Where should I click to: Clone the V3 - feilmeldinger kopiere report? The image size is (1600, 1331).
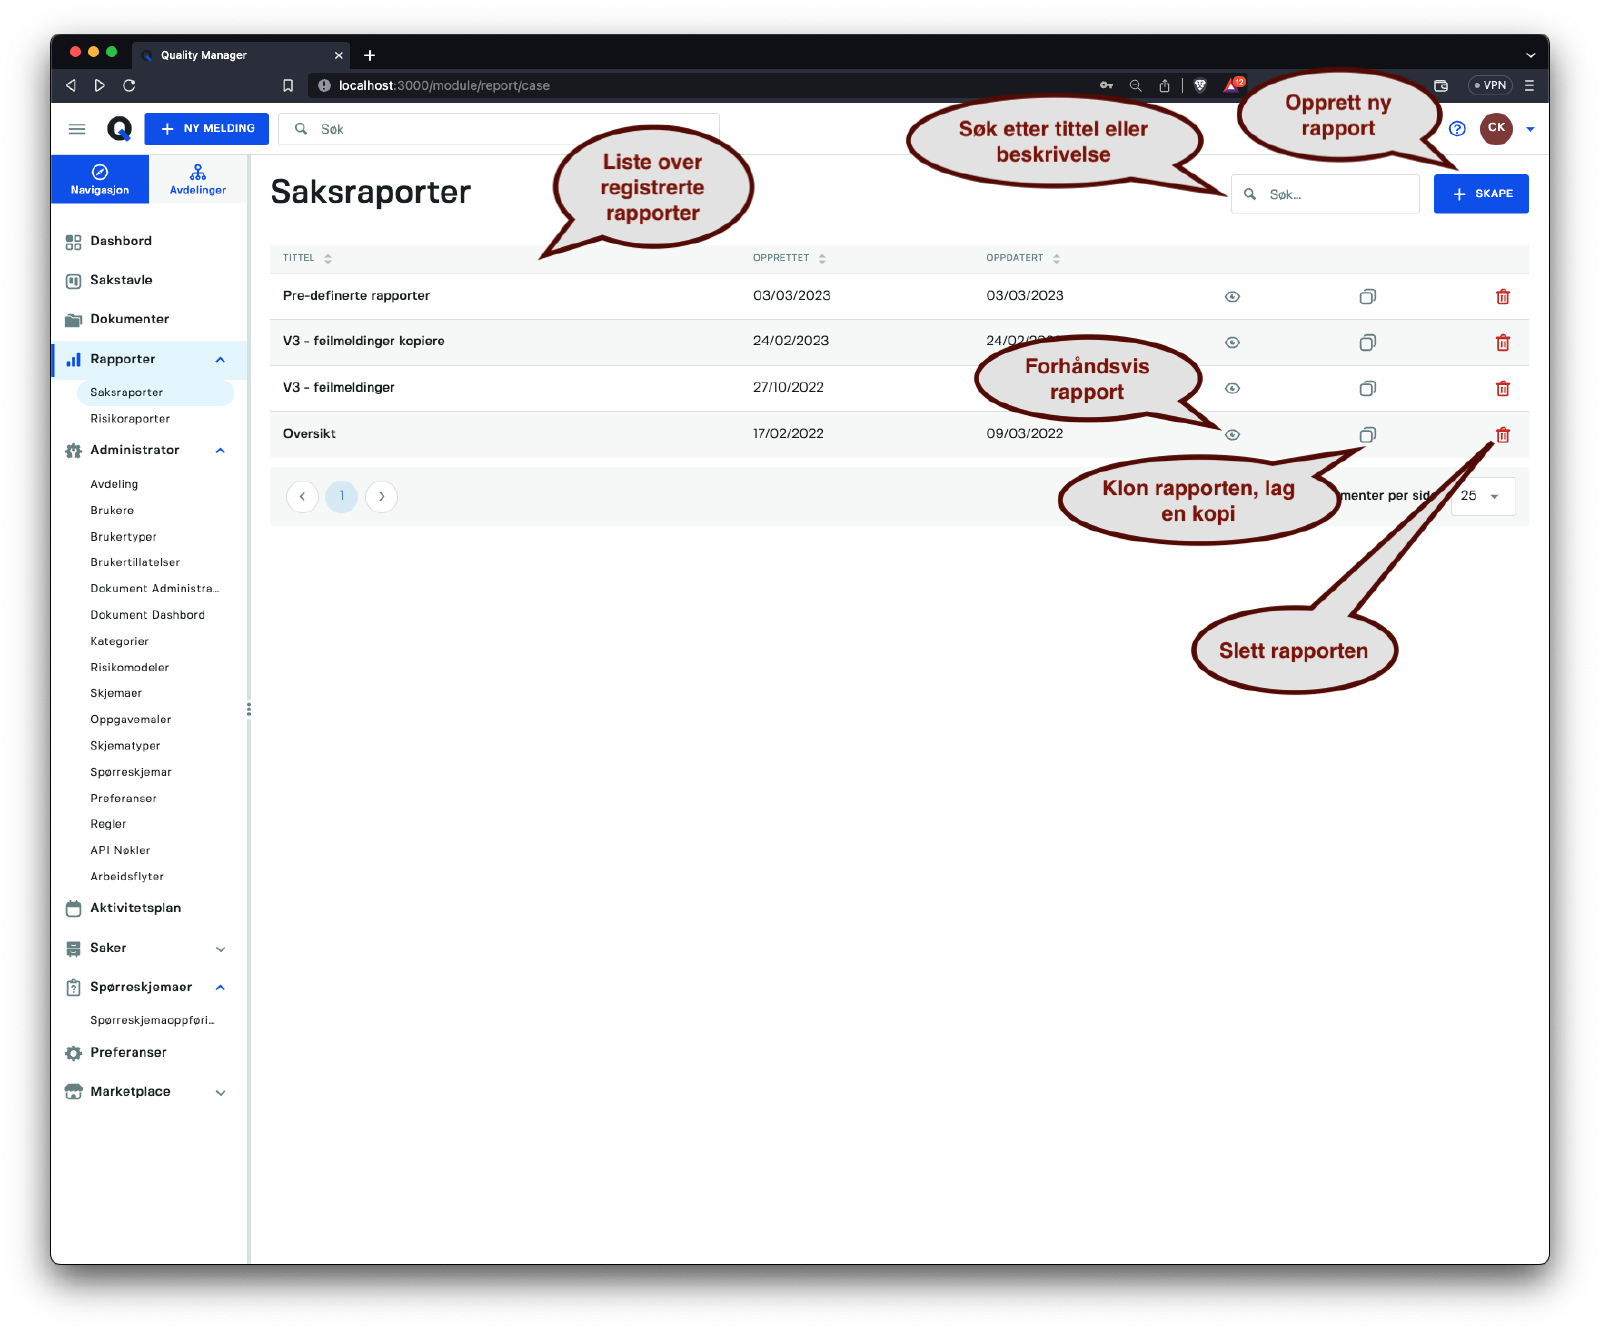point(1367,343)
